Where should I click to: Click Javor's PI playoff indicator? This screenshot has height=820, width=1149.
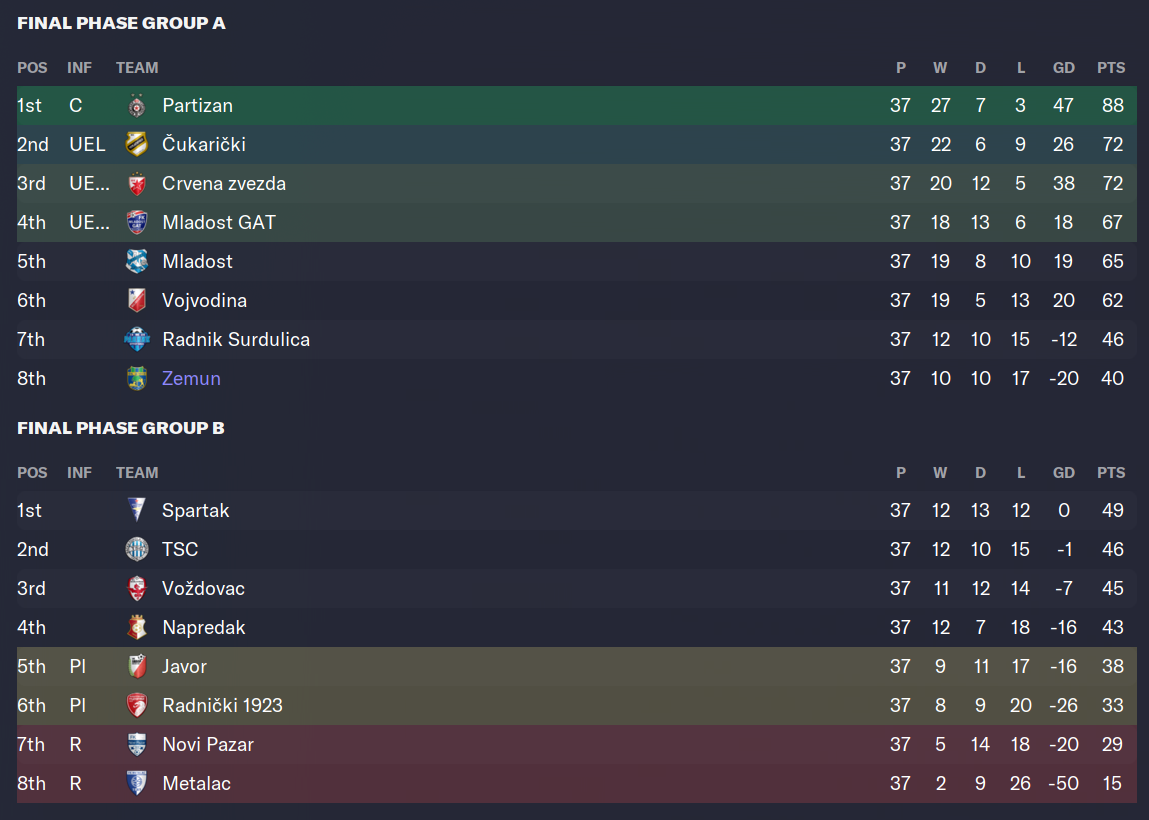pyautogui.click(x=78, y=666)
